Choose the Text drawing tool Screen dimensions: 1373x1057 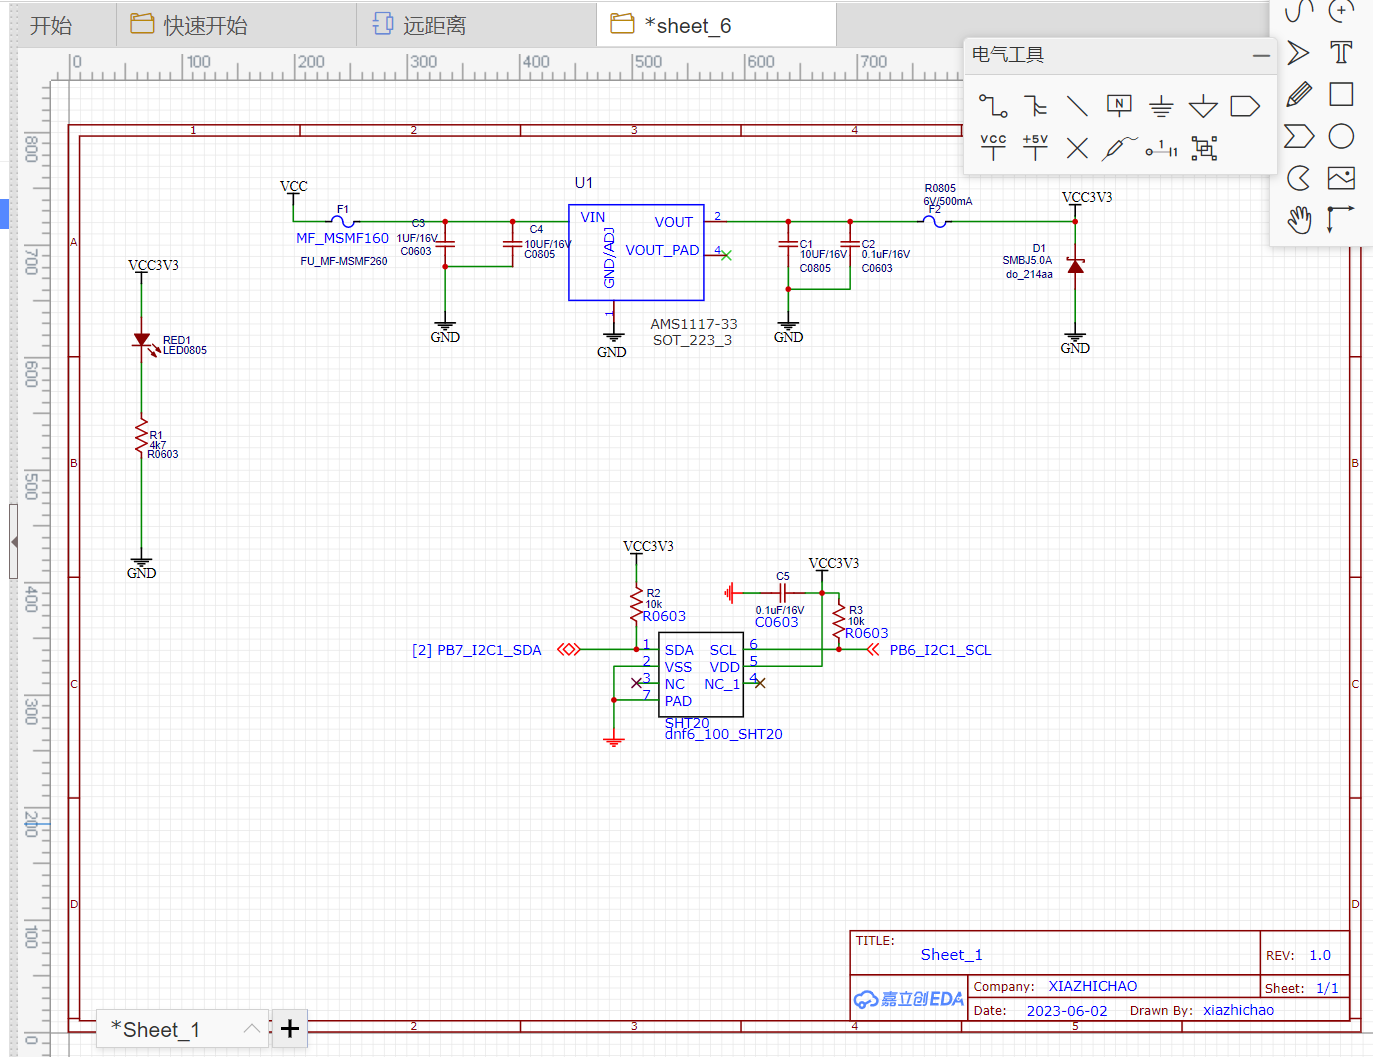coord(1341,52)
